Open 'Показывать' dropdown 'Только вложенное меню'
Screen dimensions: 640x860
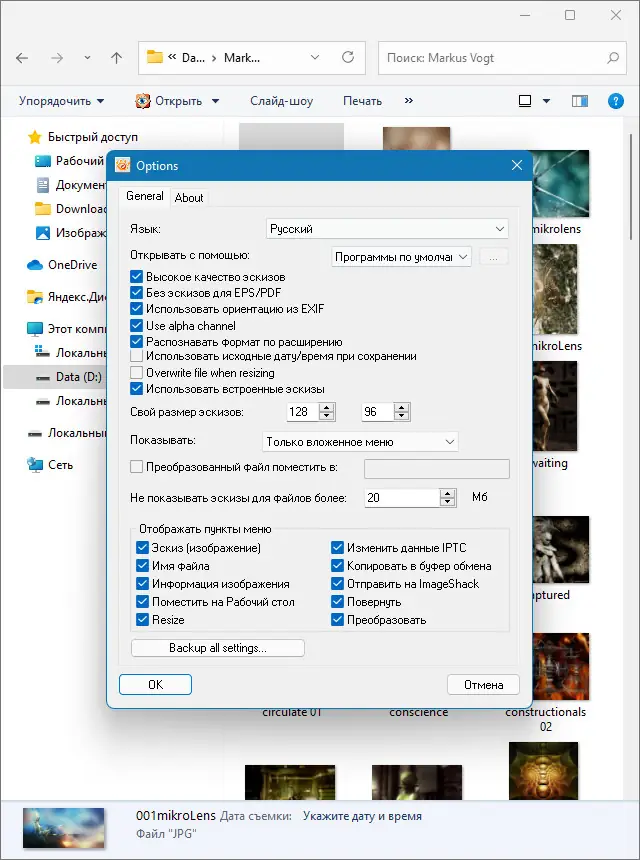pos(360,442)
